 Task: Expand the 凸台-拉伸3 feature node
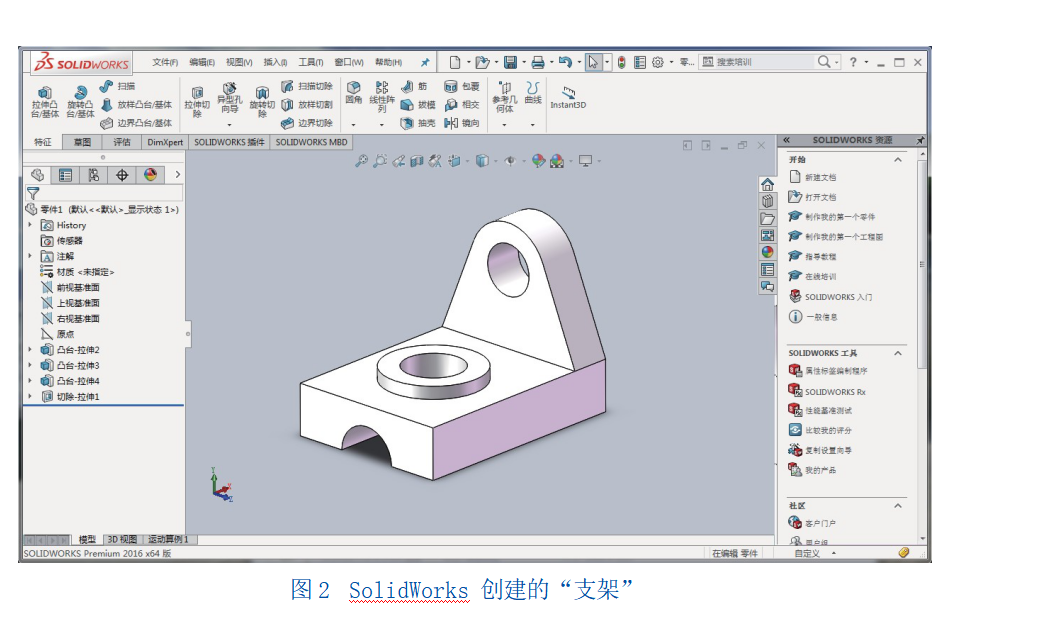30,365
